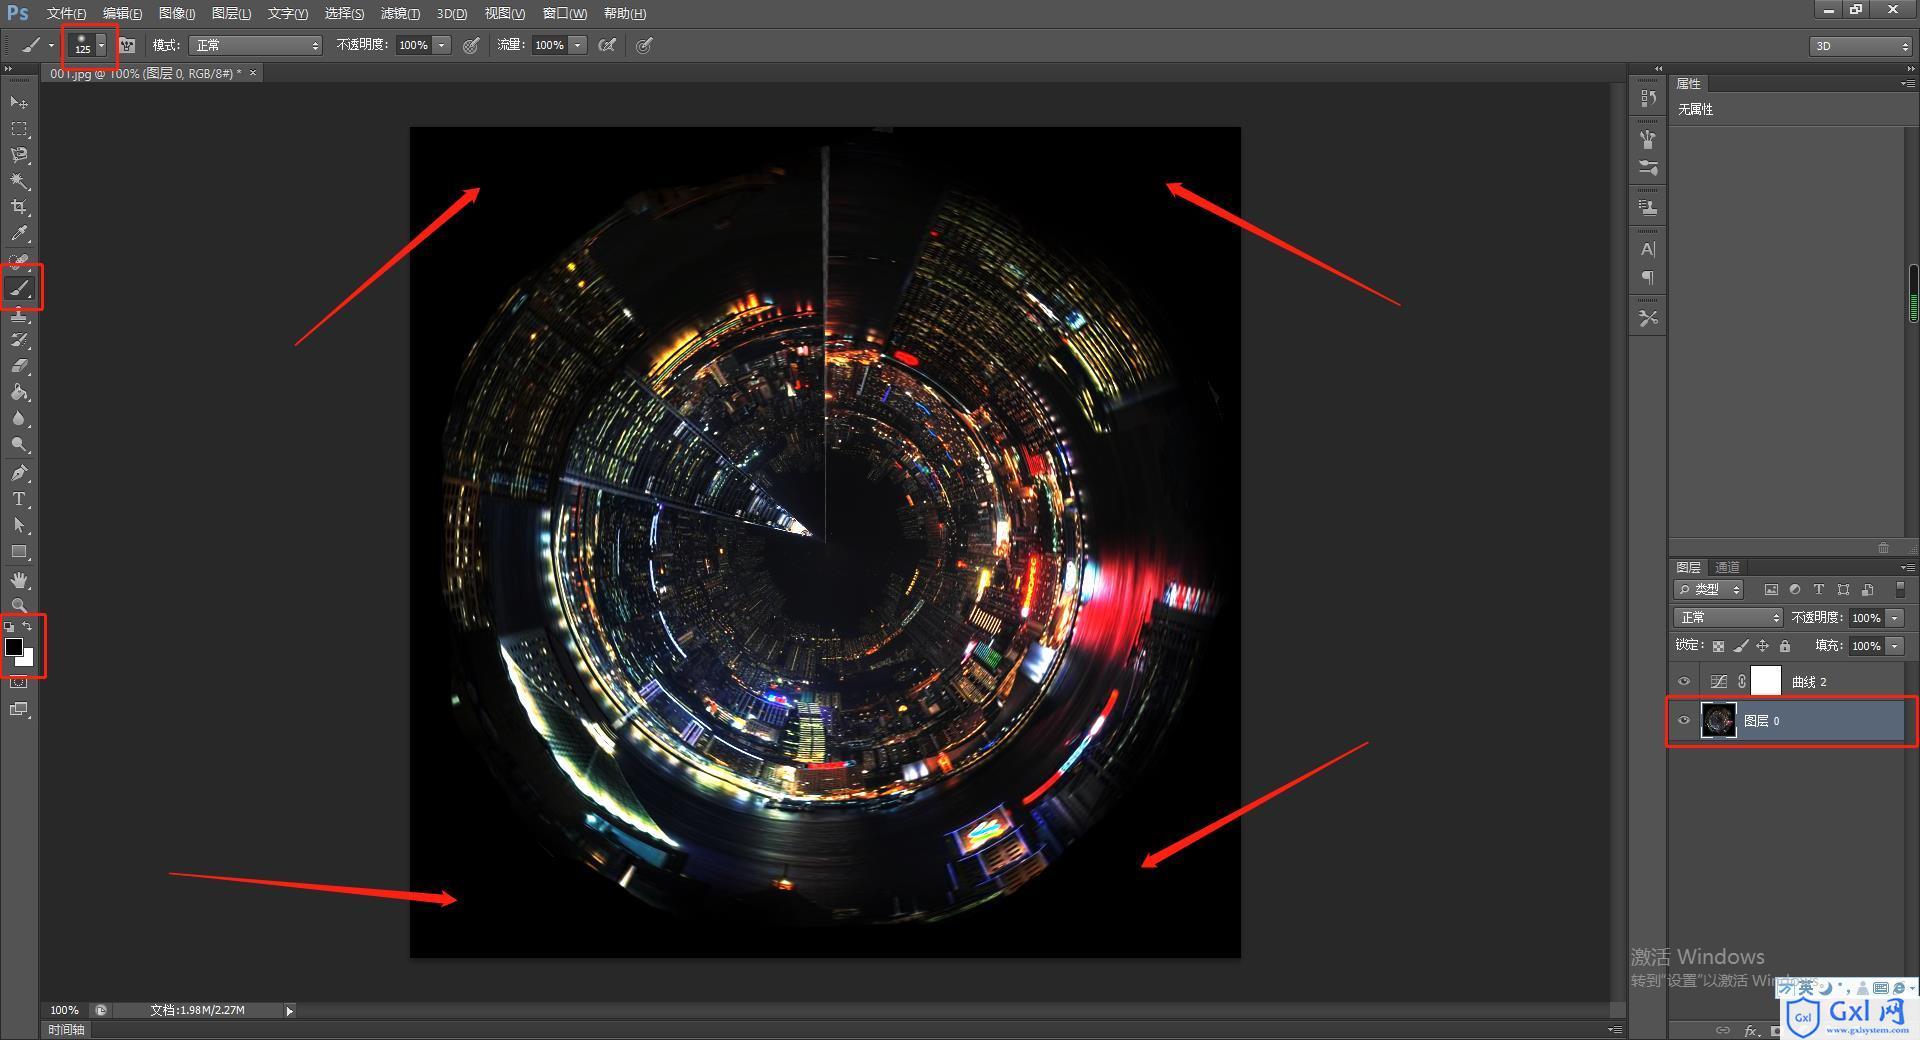
Task: Open the tool preset picker arrow
Action: point(52,45)
